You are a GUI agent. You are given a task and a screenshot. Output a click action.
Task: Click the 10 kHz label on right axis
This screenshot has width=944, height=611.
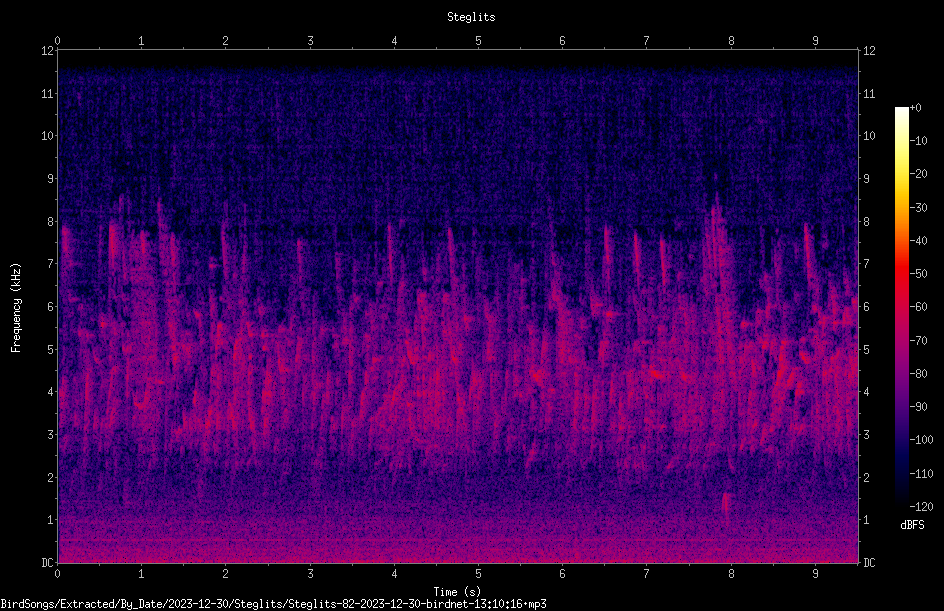click(x=869, y=135)
